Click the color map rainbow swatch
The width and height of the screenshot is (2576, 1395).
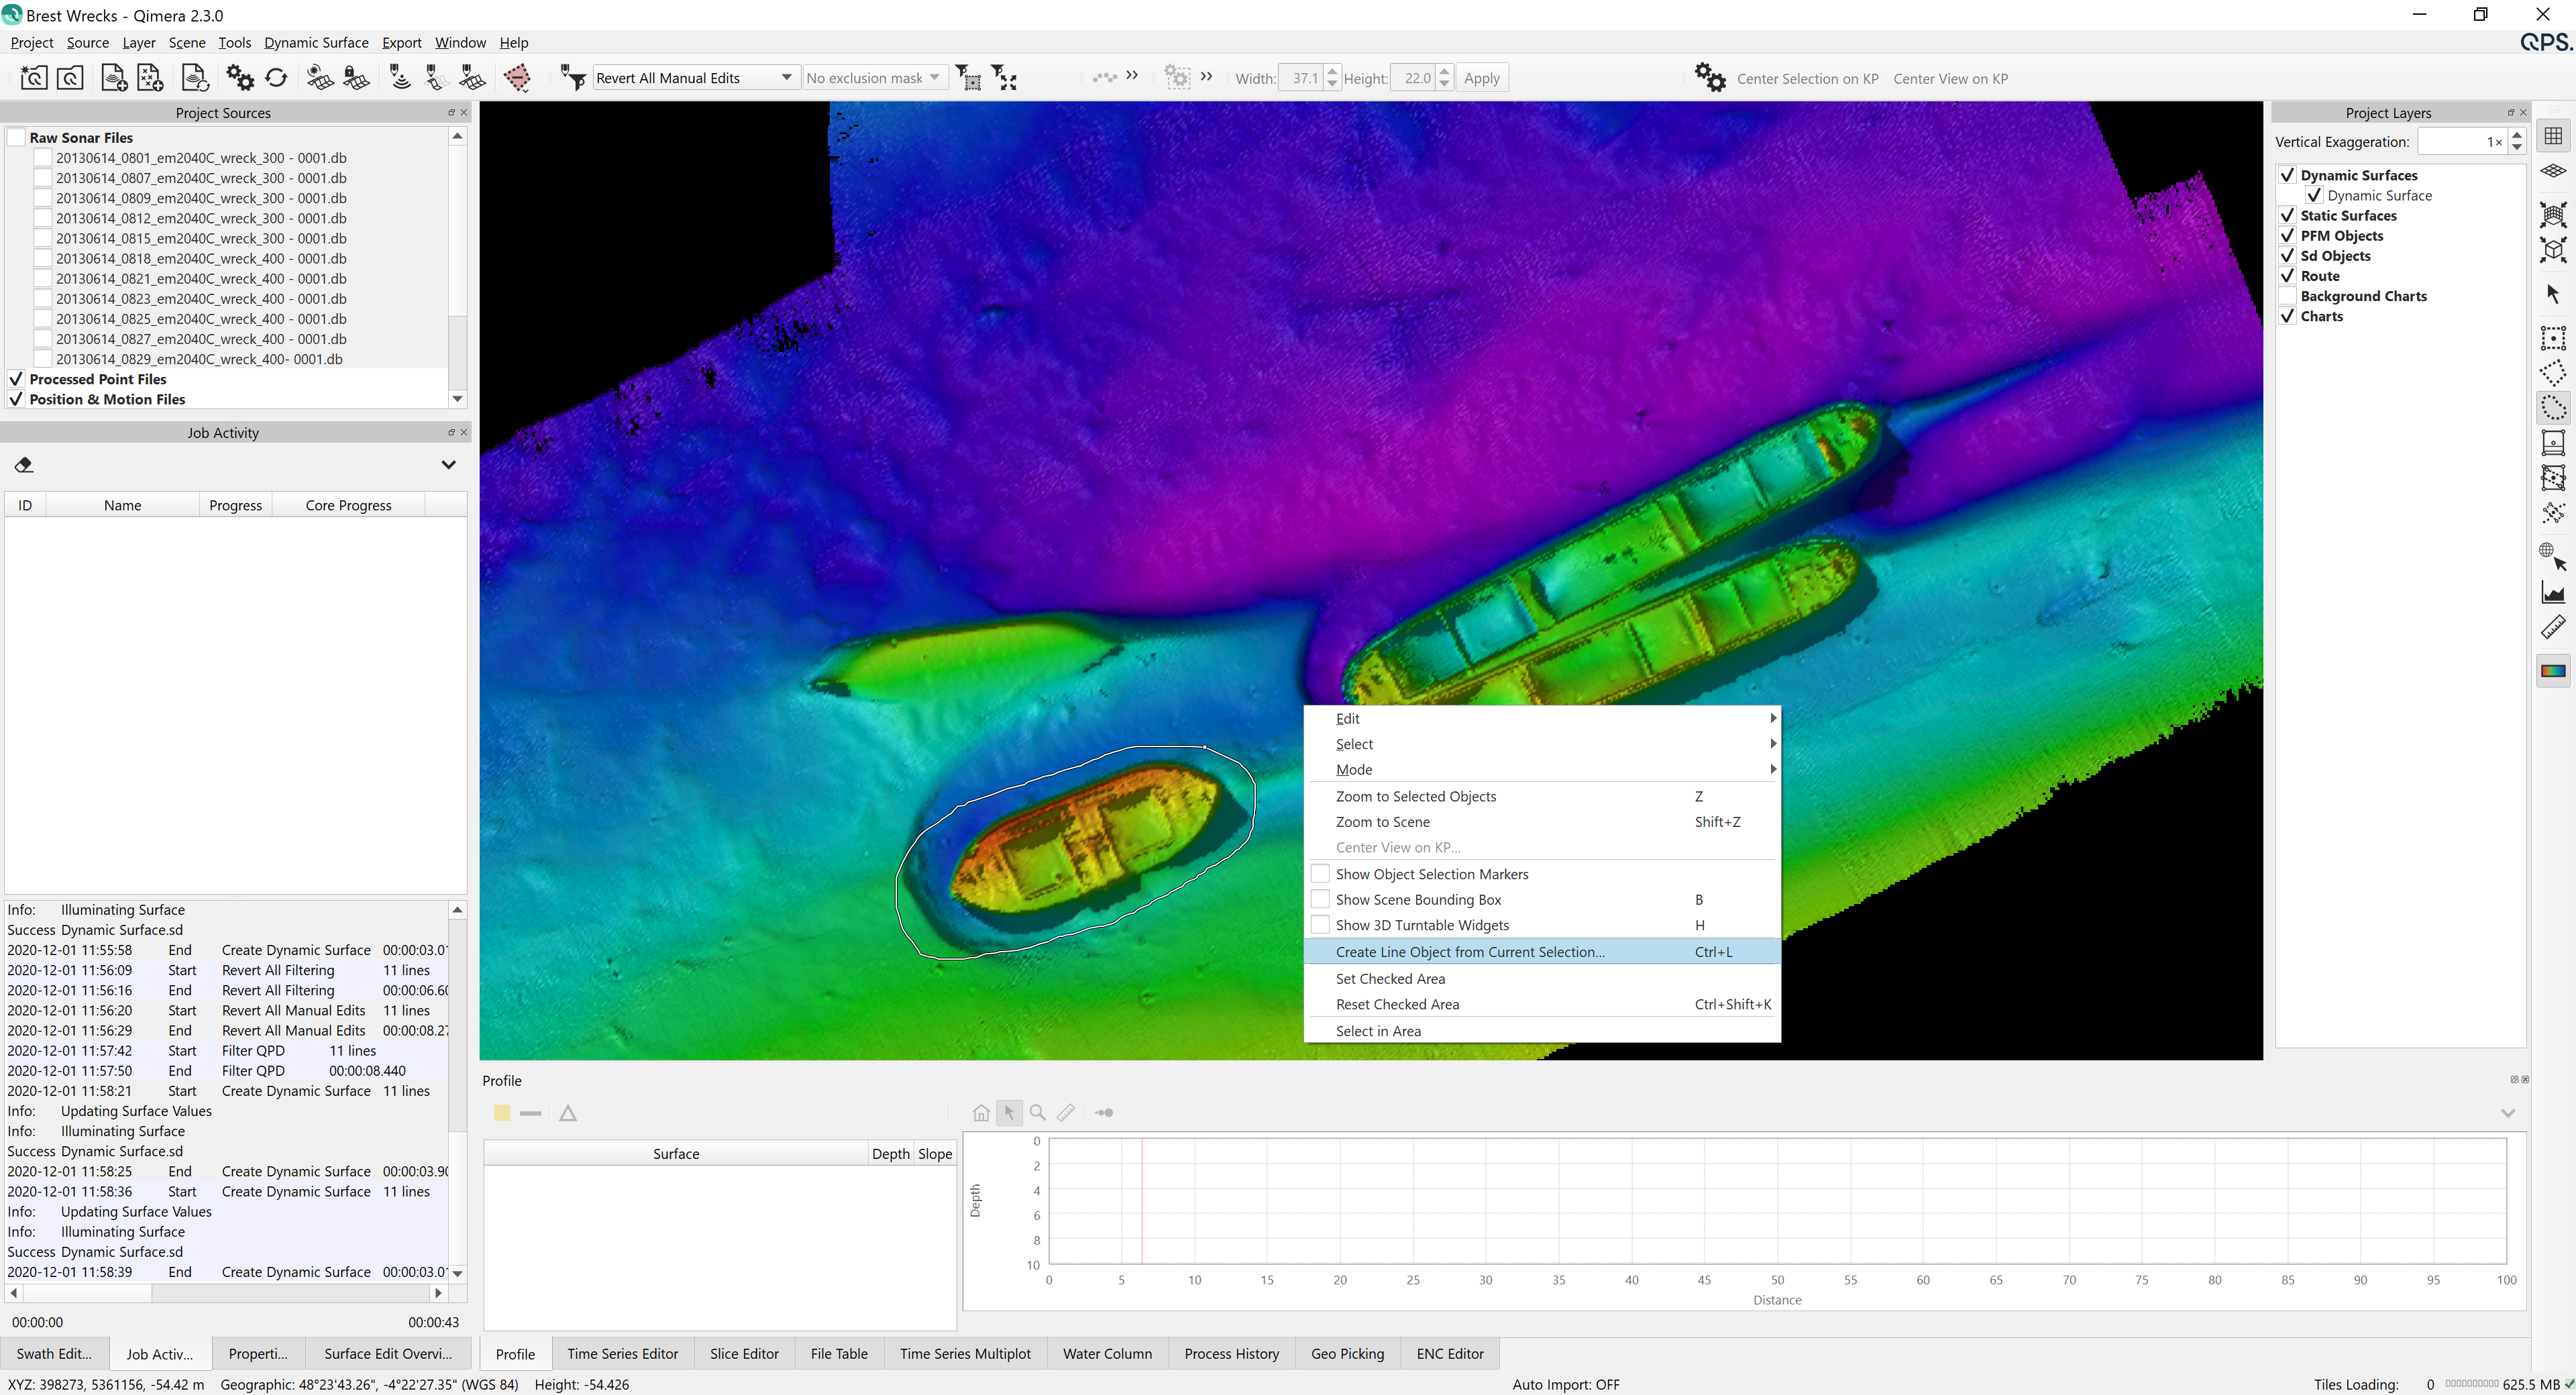tap(2553, 671)
